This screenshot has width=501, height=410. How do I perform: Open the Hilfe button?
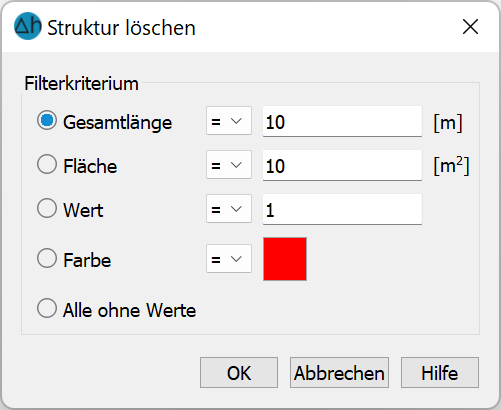[440, 373]
